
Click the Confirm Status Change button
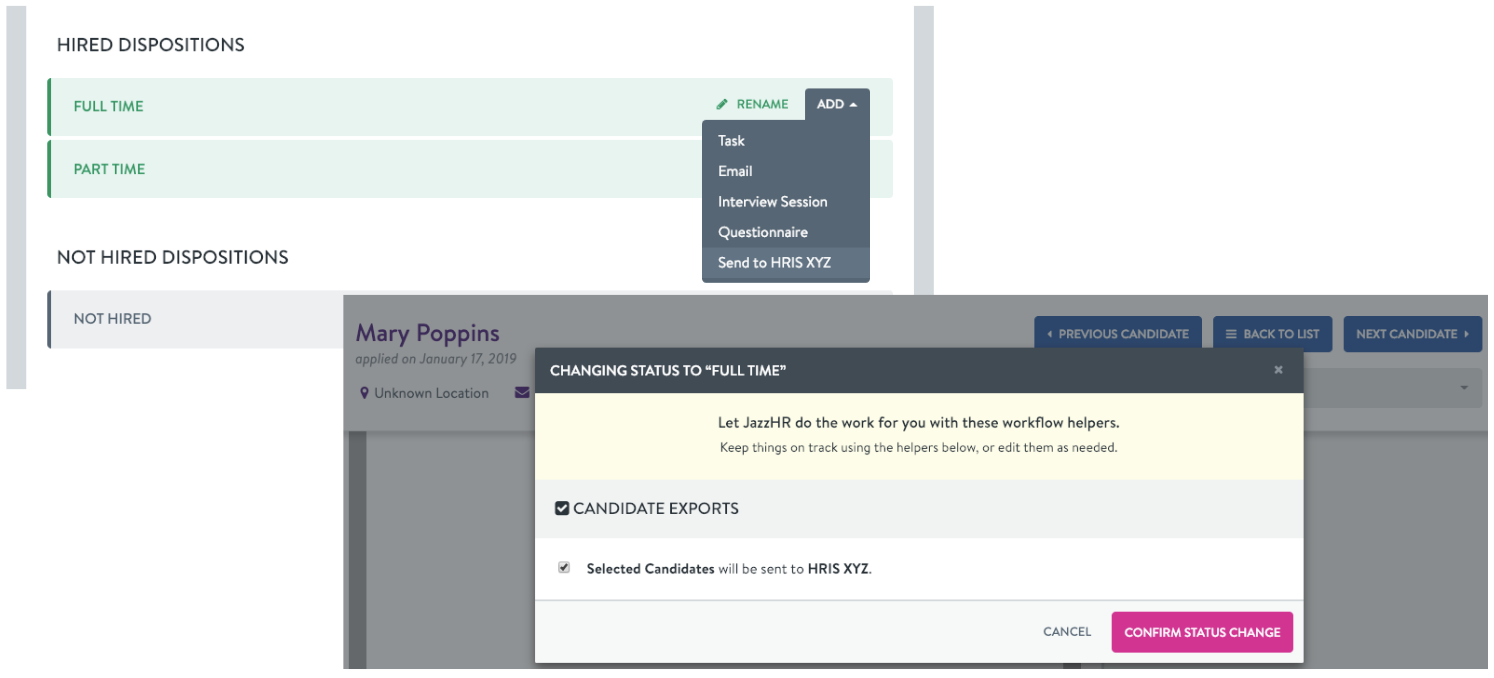[x=1202, y=632]
